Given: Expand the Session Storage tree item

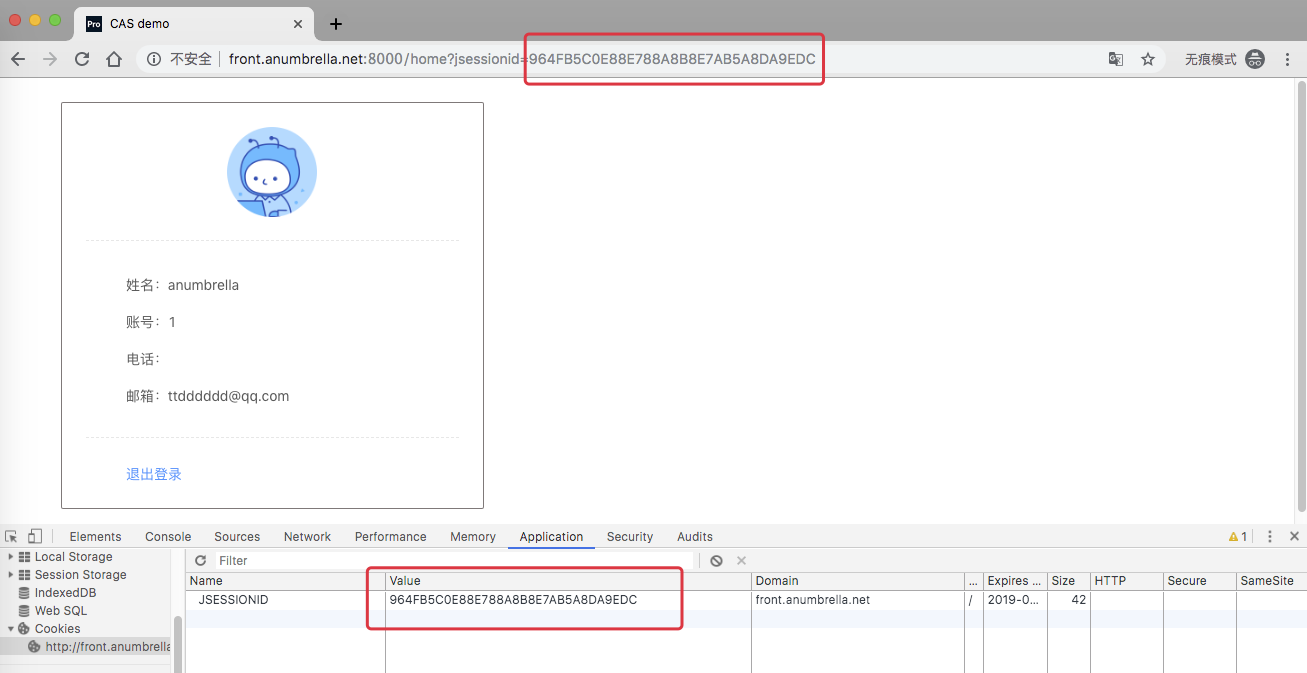Looking at the screenshot, I should (10, 574).
